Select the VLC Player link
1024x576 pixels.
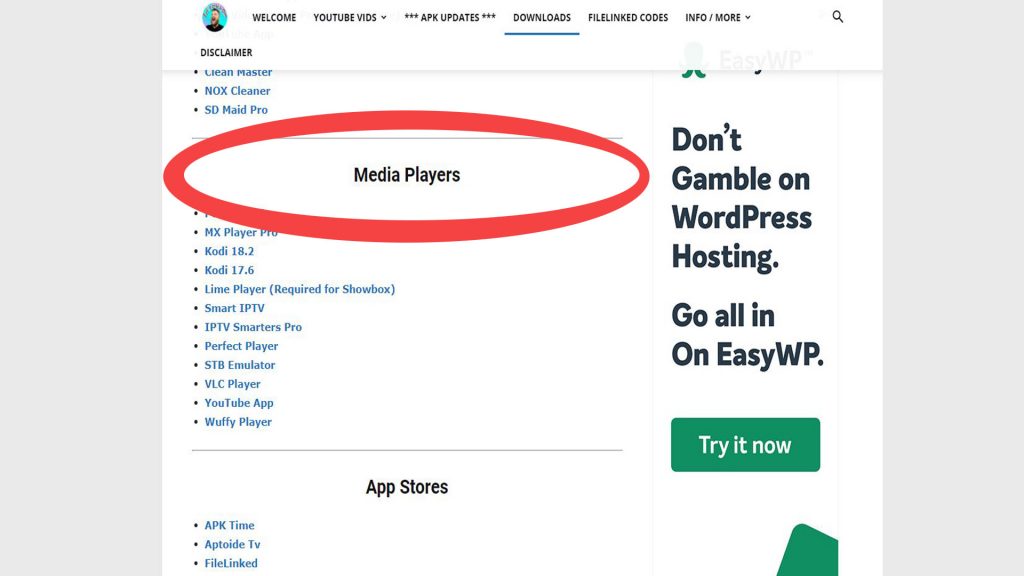click(x=232, y=384)
